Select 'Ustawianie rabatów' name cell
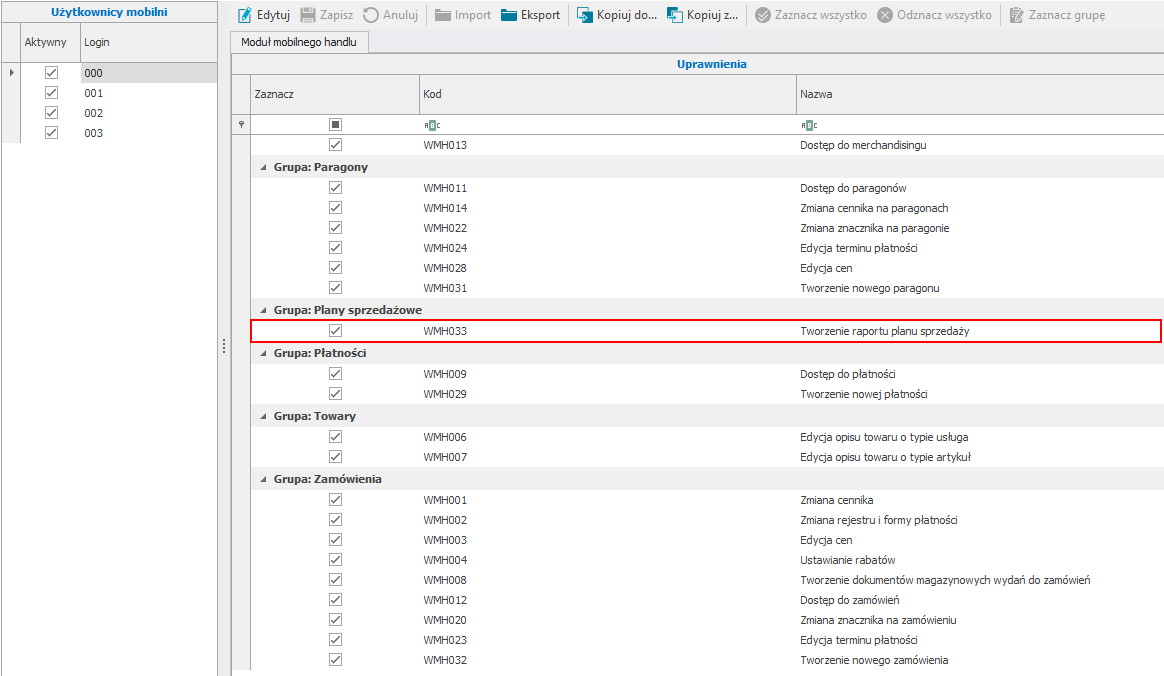The image size is (1164, 676). click(980, 560)
